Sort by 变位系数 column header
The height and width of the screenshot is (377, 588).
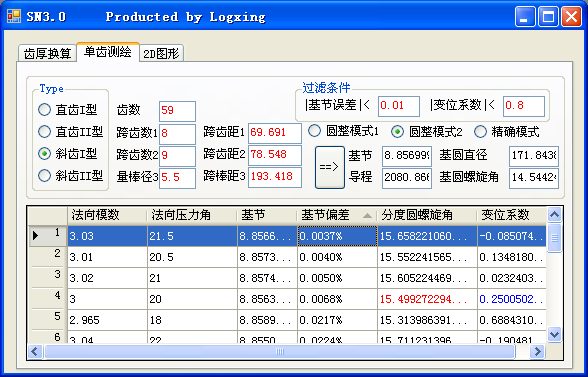pyautogui.click(x=511, y=215)
